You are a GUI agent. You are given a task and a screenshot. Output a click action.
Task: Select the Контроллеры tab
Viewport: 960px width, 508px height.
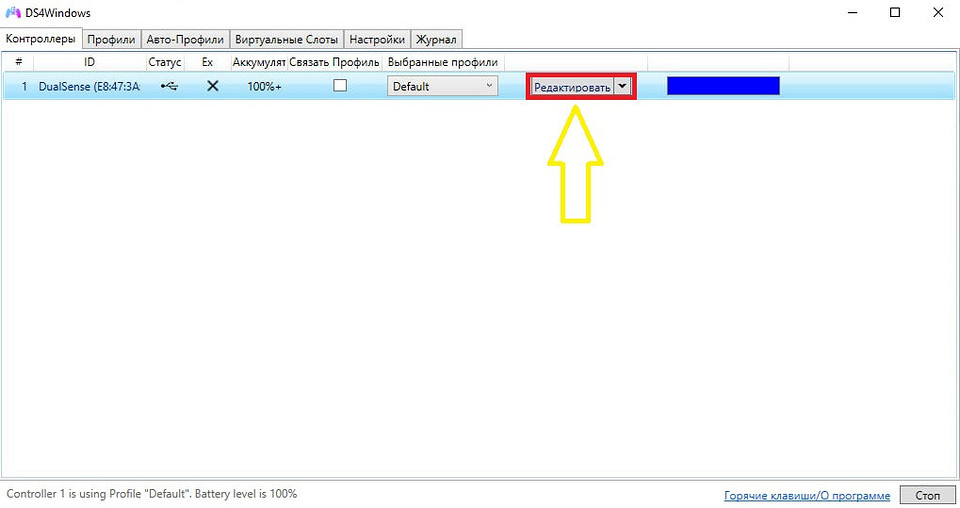tap(40, 39)
